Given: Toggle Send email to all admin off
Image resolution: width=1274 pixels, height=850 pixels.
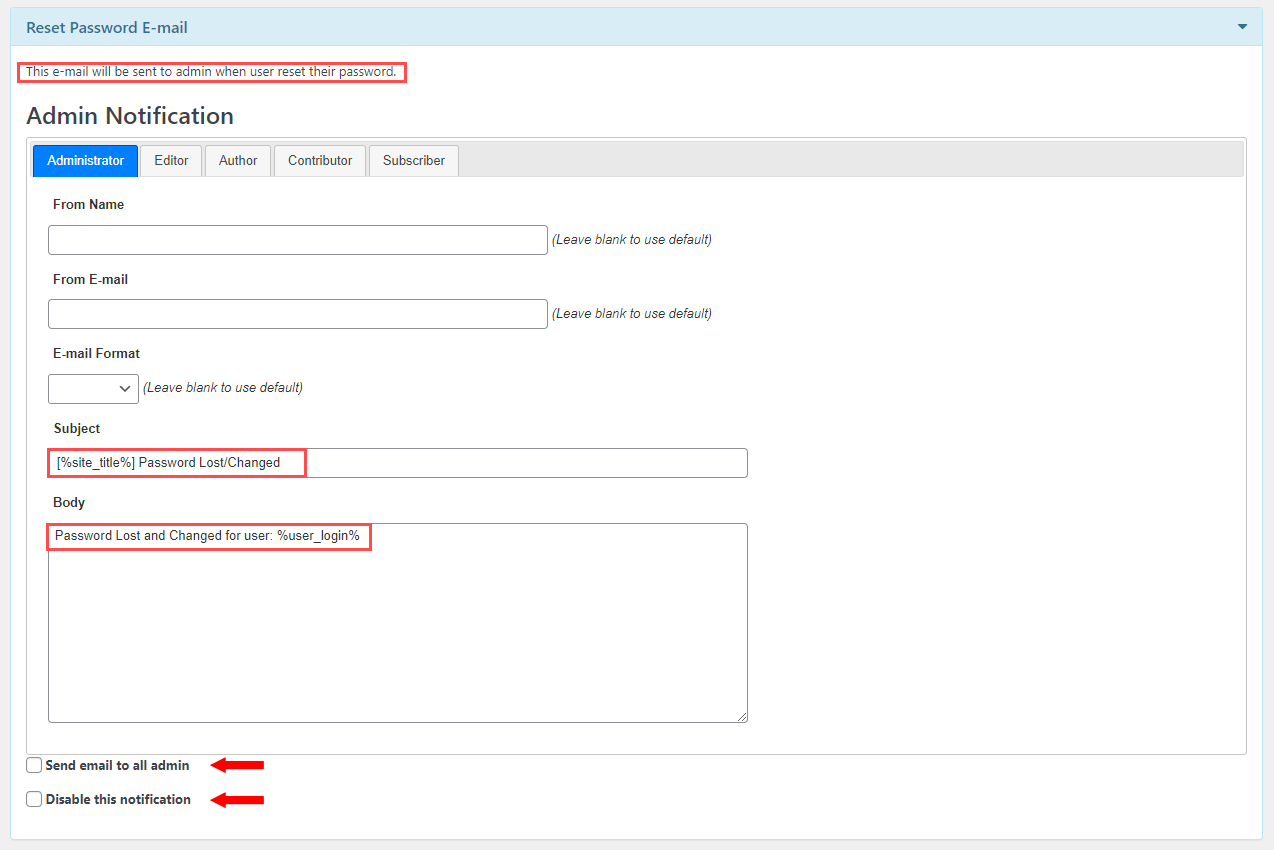Looking at the screenshot, I should click(x=34, y=765).
